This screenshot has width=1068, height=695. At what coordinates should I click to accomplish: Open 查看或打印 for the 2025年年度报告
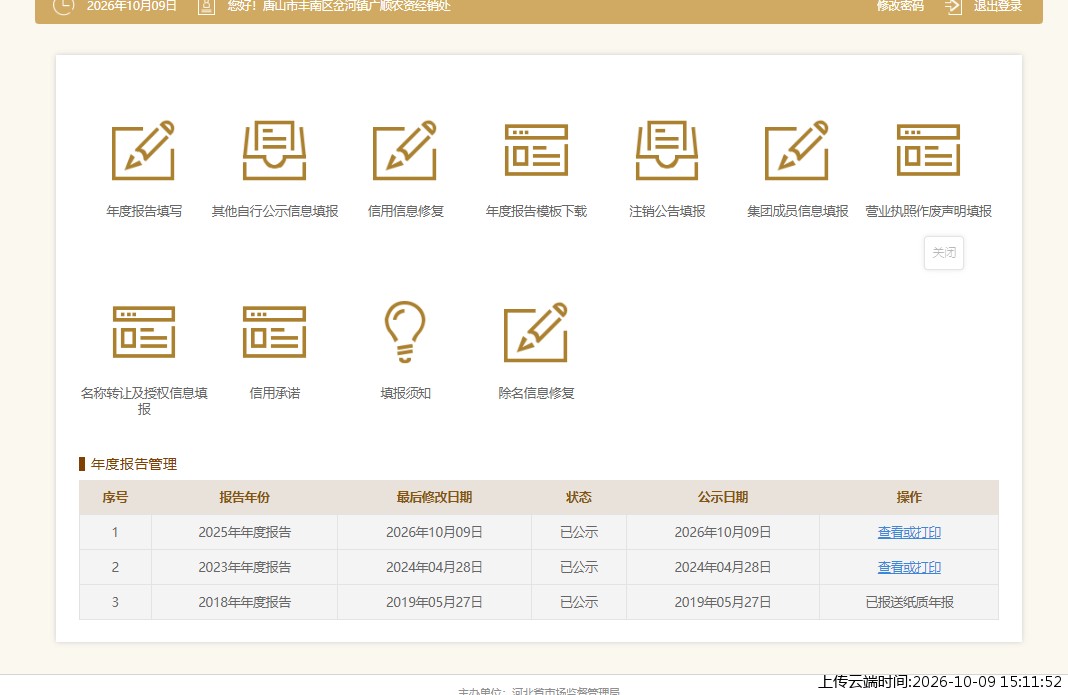(909, 532)
